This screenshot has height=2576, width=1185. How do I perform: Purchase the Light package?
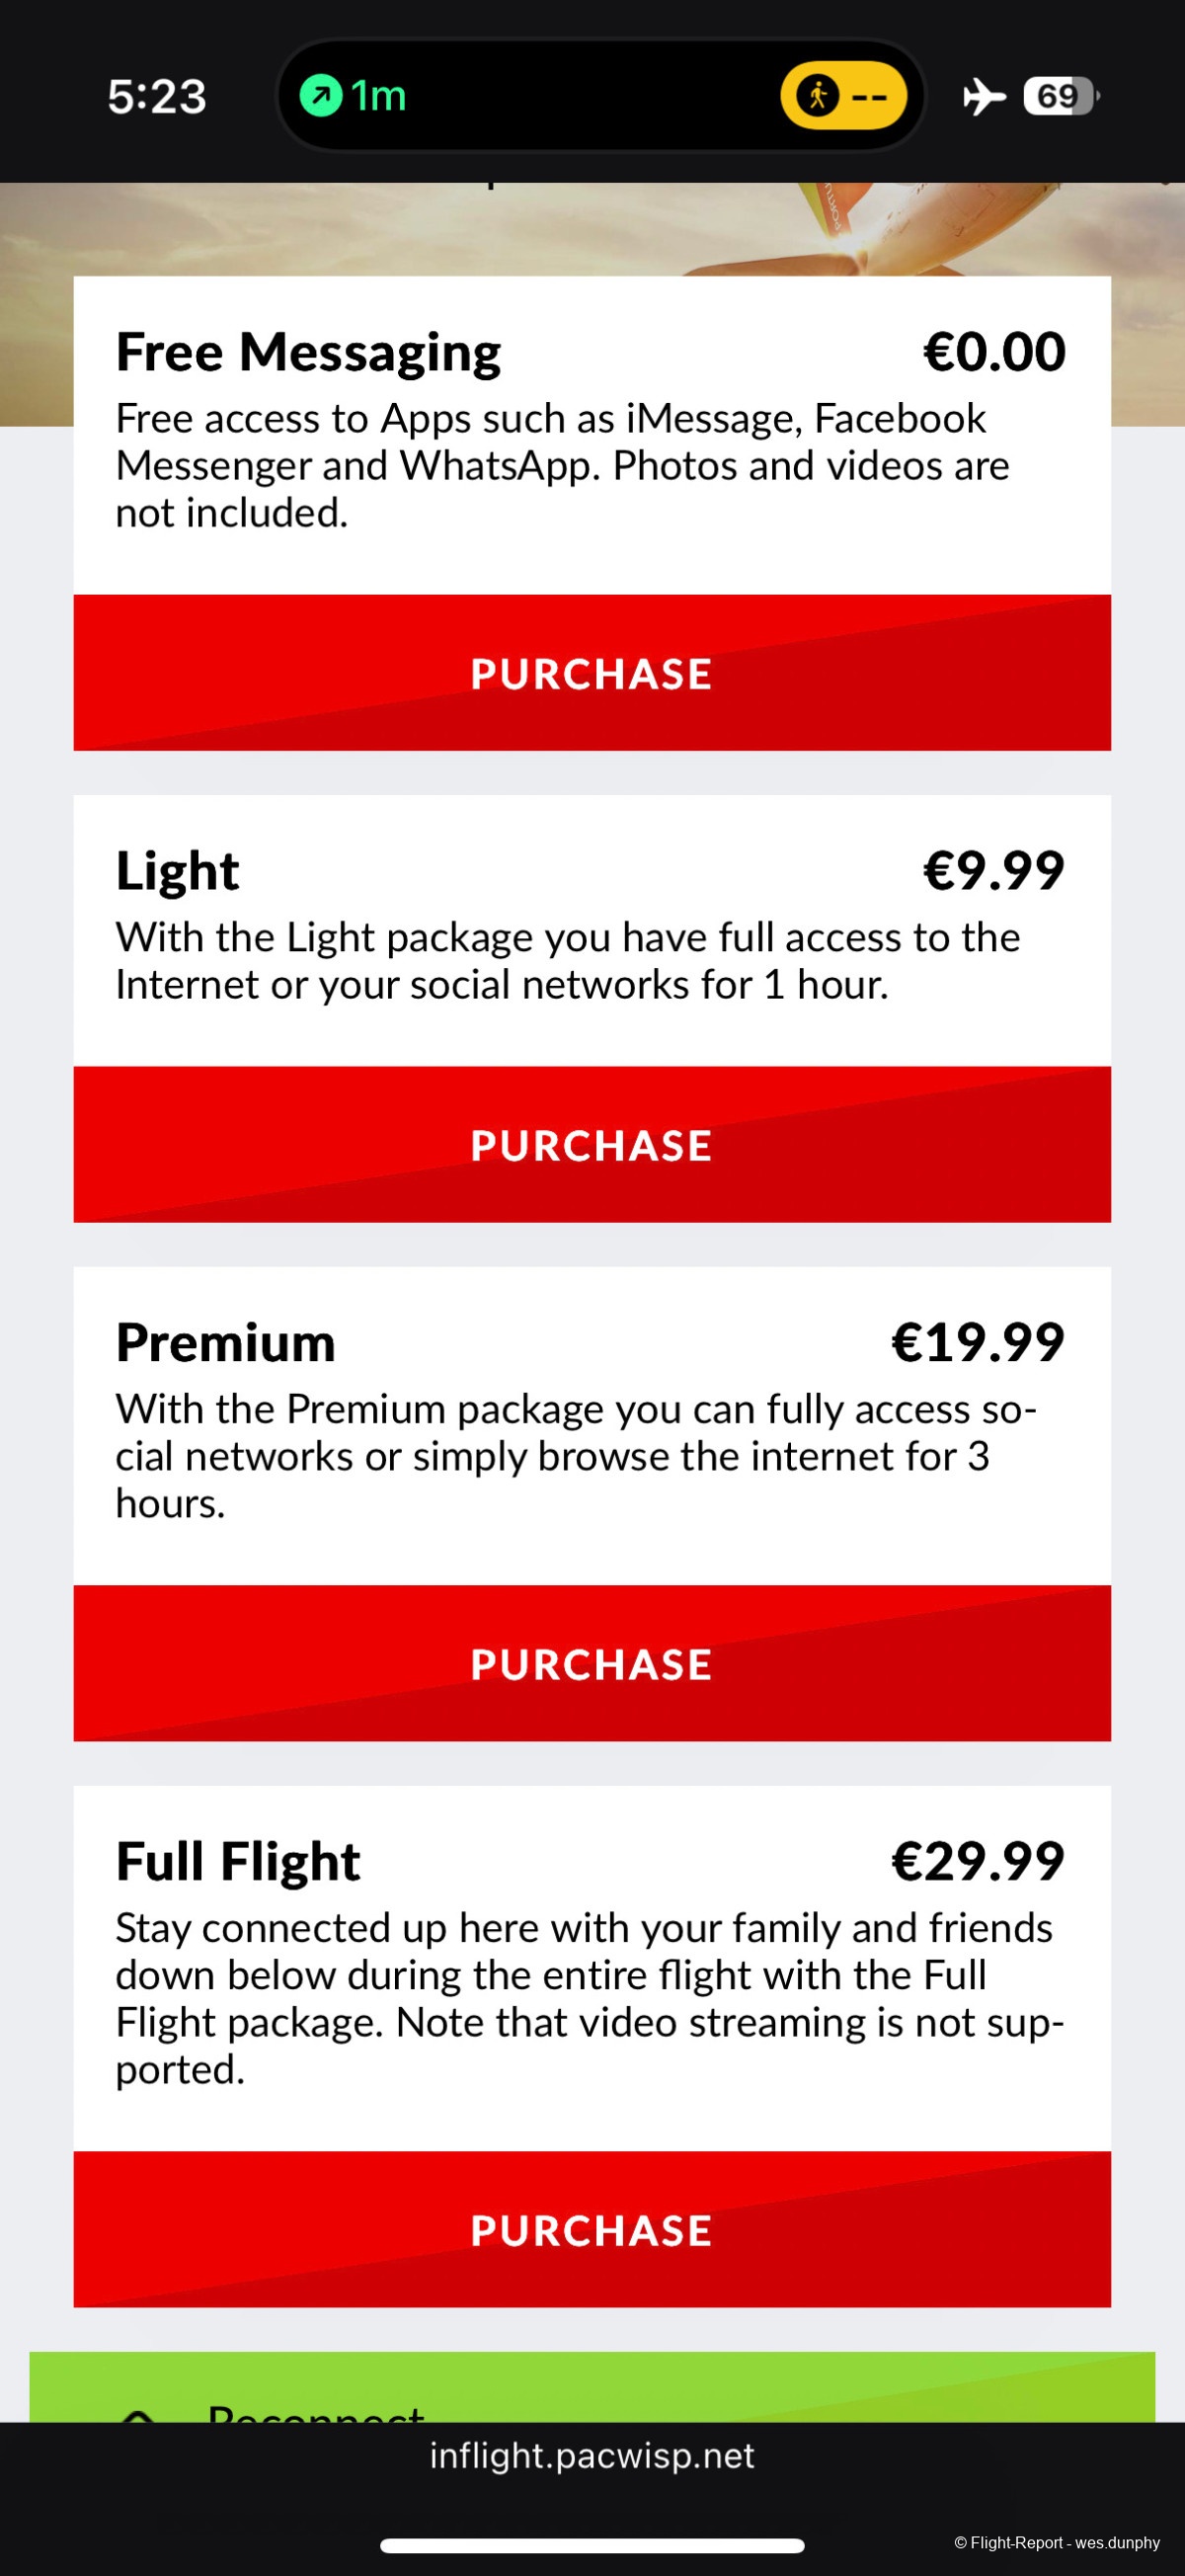pos(592,1145)
